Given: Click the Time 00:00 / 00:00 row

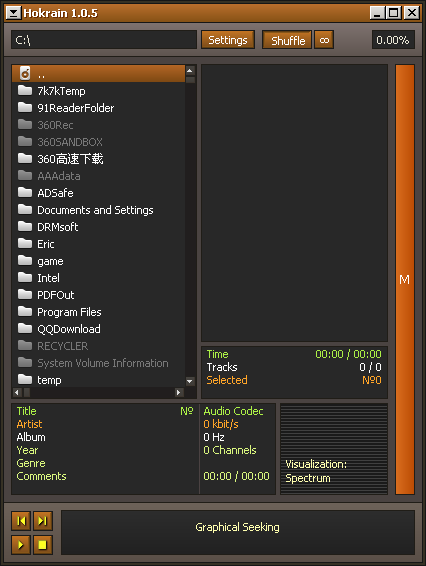Looking at the screenshot, I should click(294, 354).
